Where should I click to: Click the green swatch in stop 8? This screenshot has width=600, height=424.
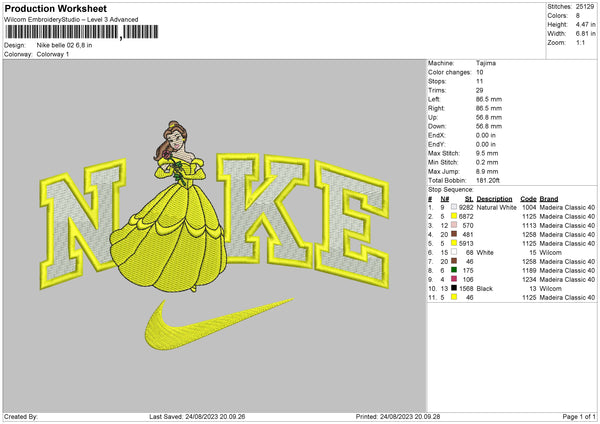coord(454,270)
